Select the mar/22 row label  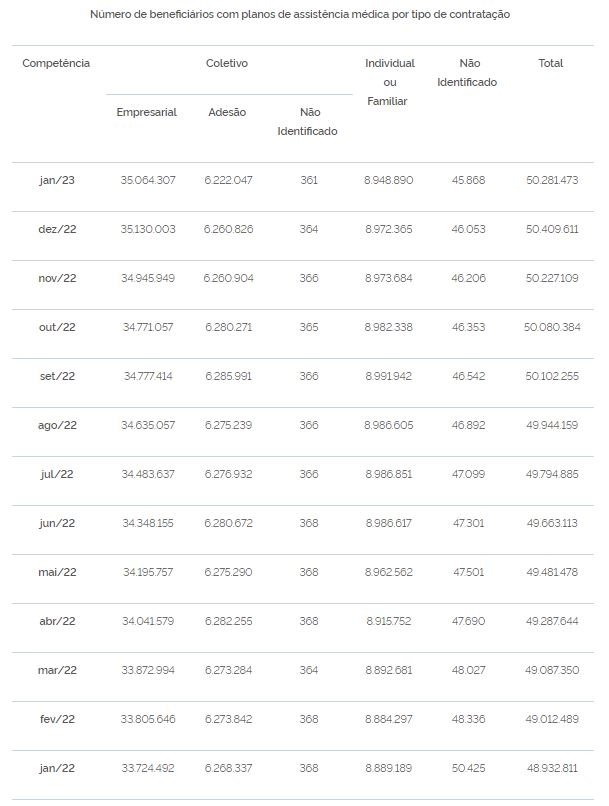pos(57,670)
